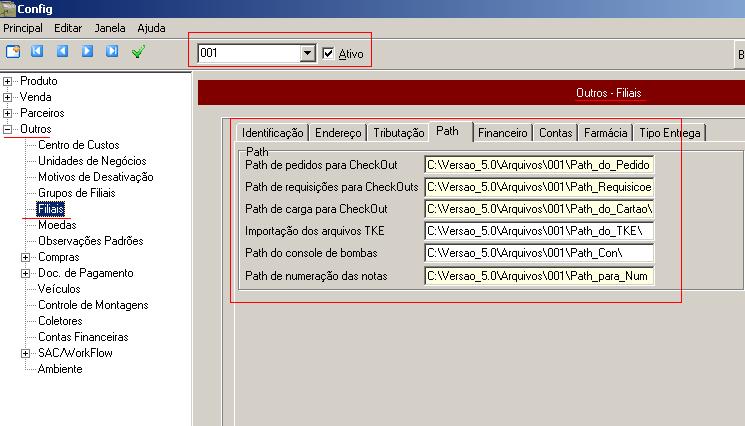This screenshot has height=426, width=745.
Task: Expand the Venda tree node
Action: 8,97
